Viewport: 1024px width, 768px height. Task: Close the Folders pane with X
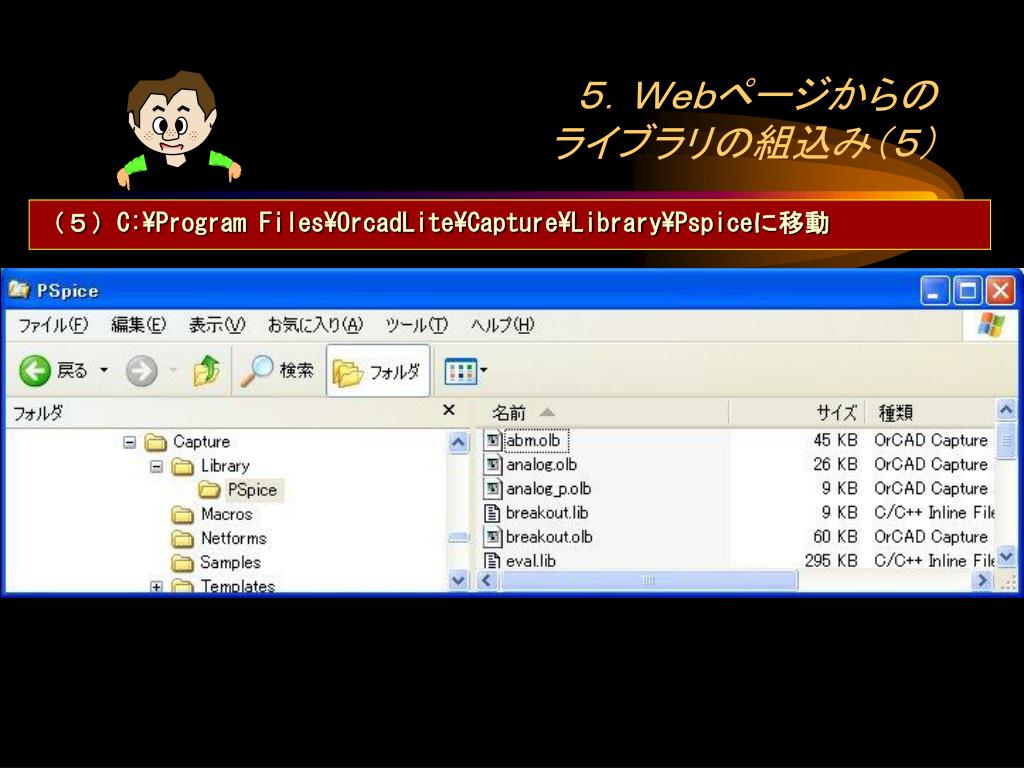click(449, 410)
